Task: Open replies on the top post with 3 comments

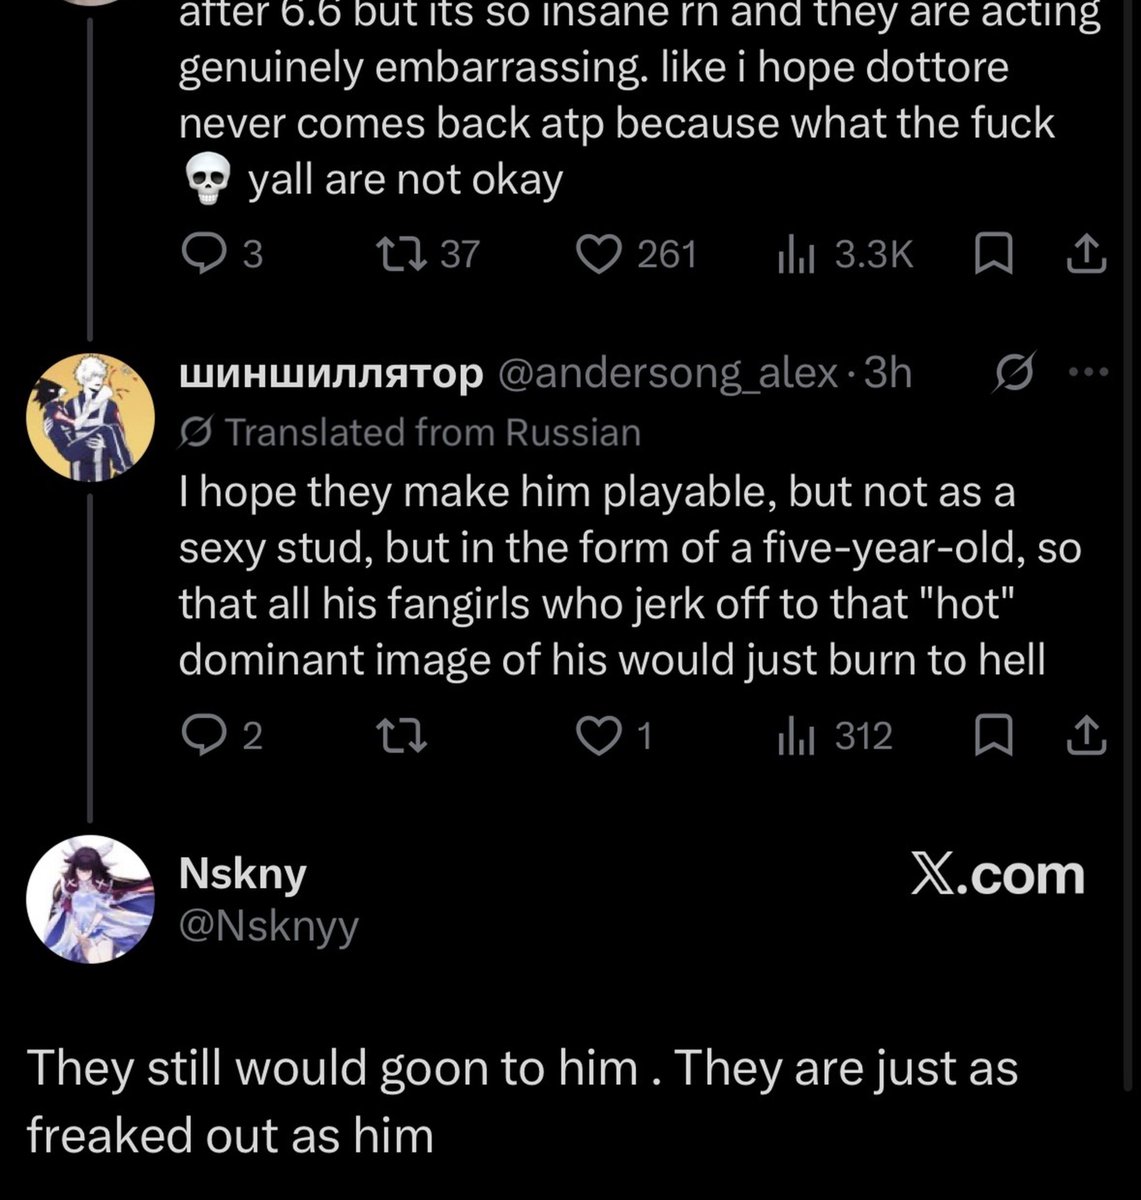Action: tap(224, 255)
